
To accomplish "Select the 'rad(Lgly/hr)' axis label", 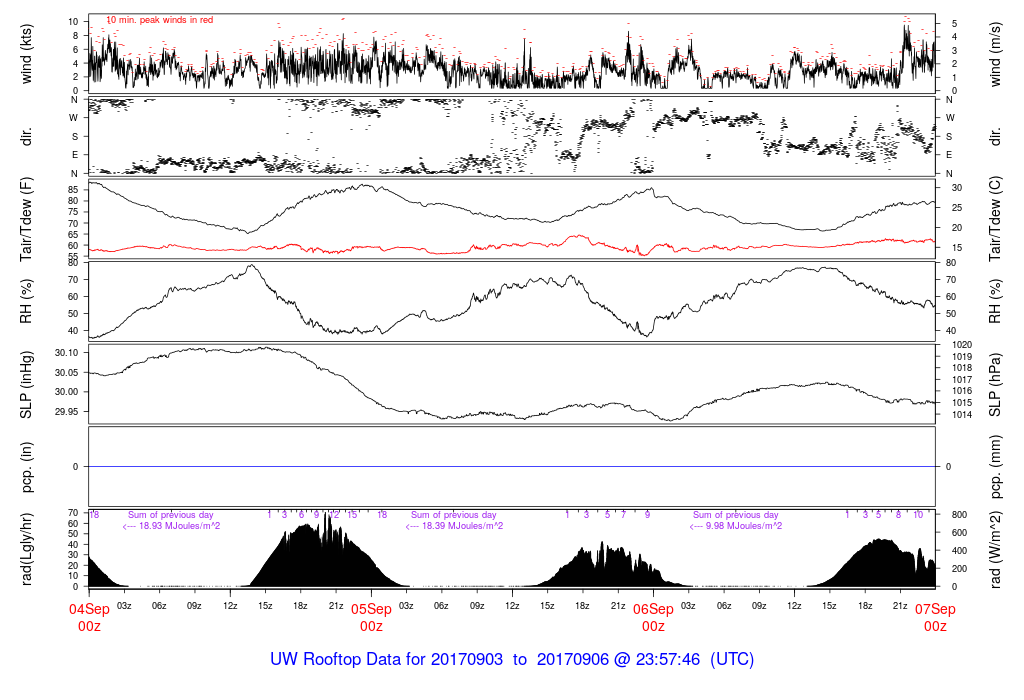I will click(26, 549).
